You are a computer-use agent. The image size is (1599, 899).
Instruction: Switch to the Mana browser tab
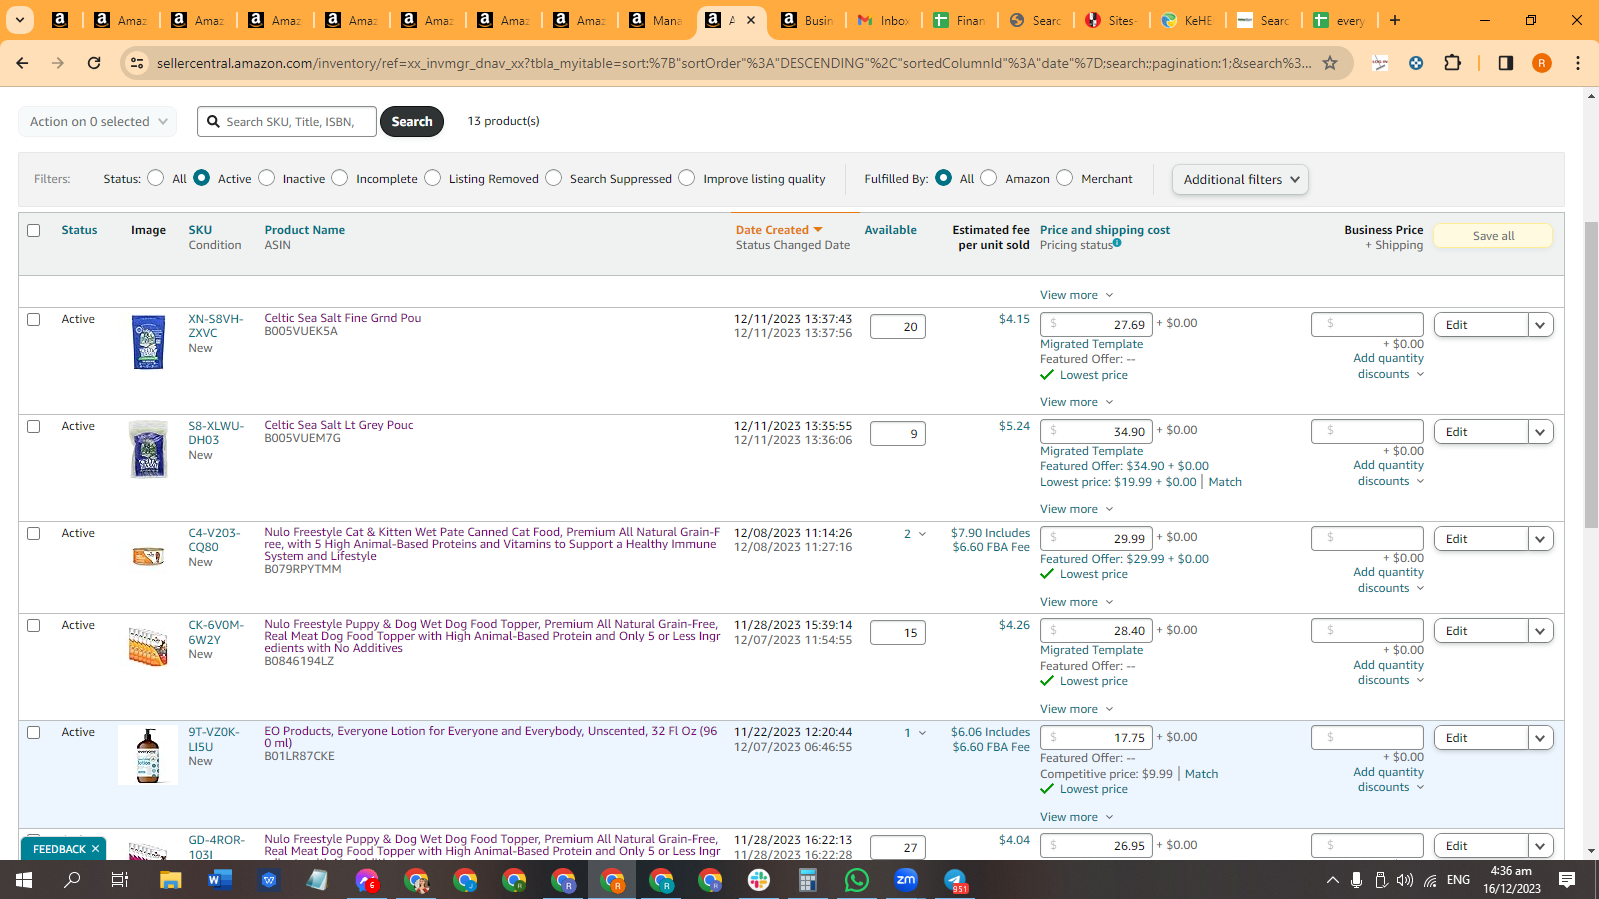(x=655, y=20)
